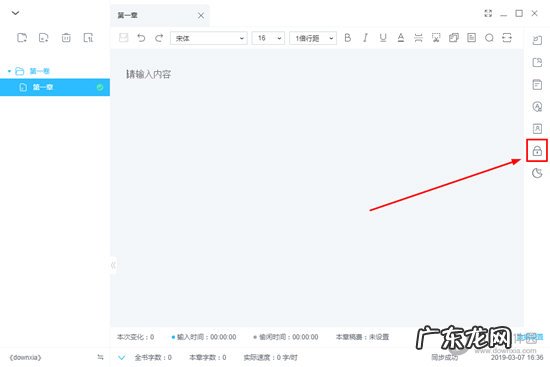Click the 本章字数 : 0 counter

pyautogui.click(x=208, y=358)
